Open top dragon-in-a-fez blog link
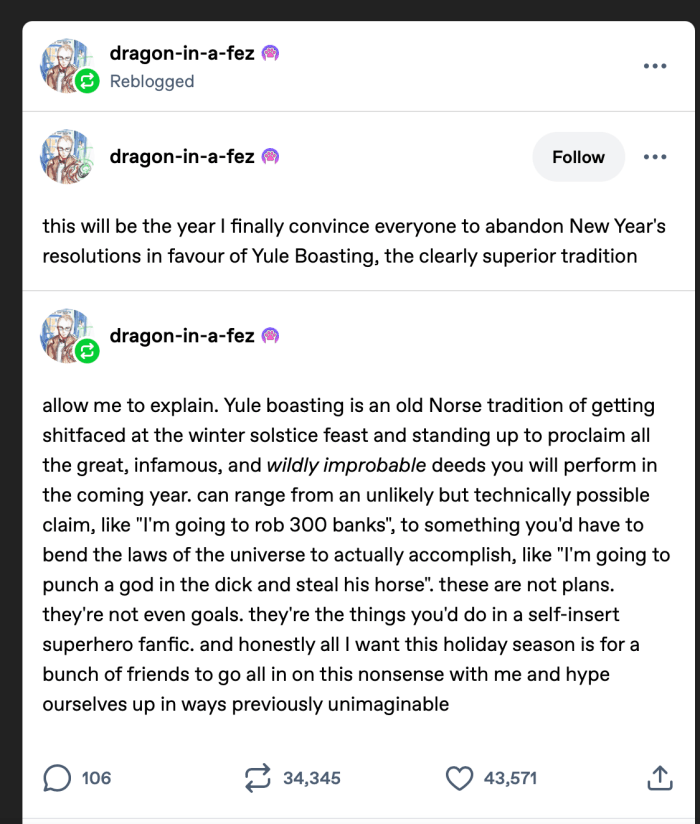The height and width of the screenshot is (824, 700). tap(182, 54)
